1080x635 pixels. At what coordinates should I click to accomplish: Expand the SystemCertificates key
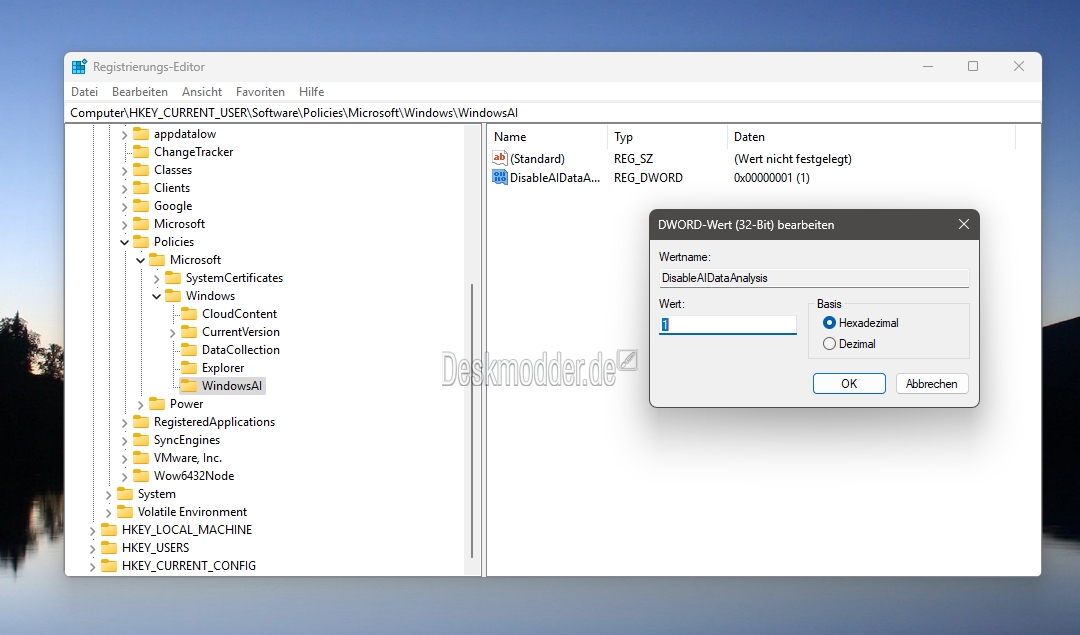(x=156, y=278)
